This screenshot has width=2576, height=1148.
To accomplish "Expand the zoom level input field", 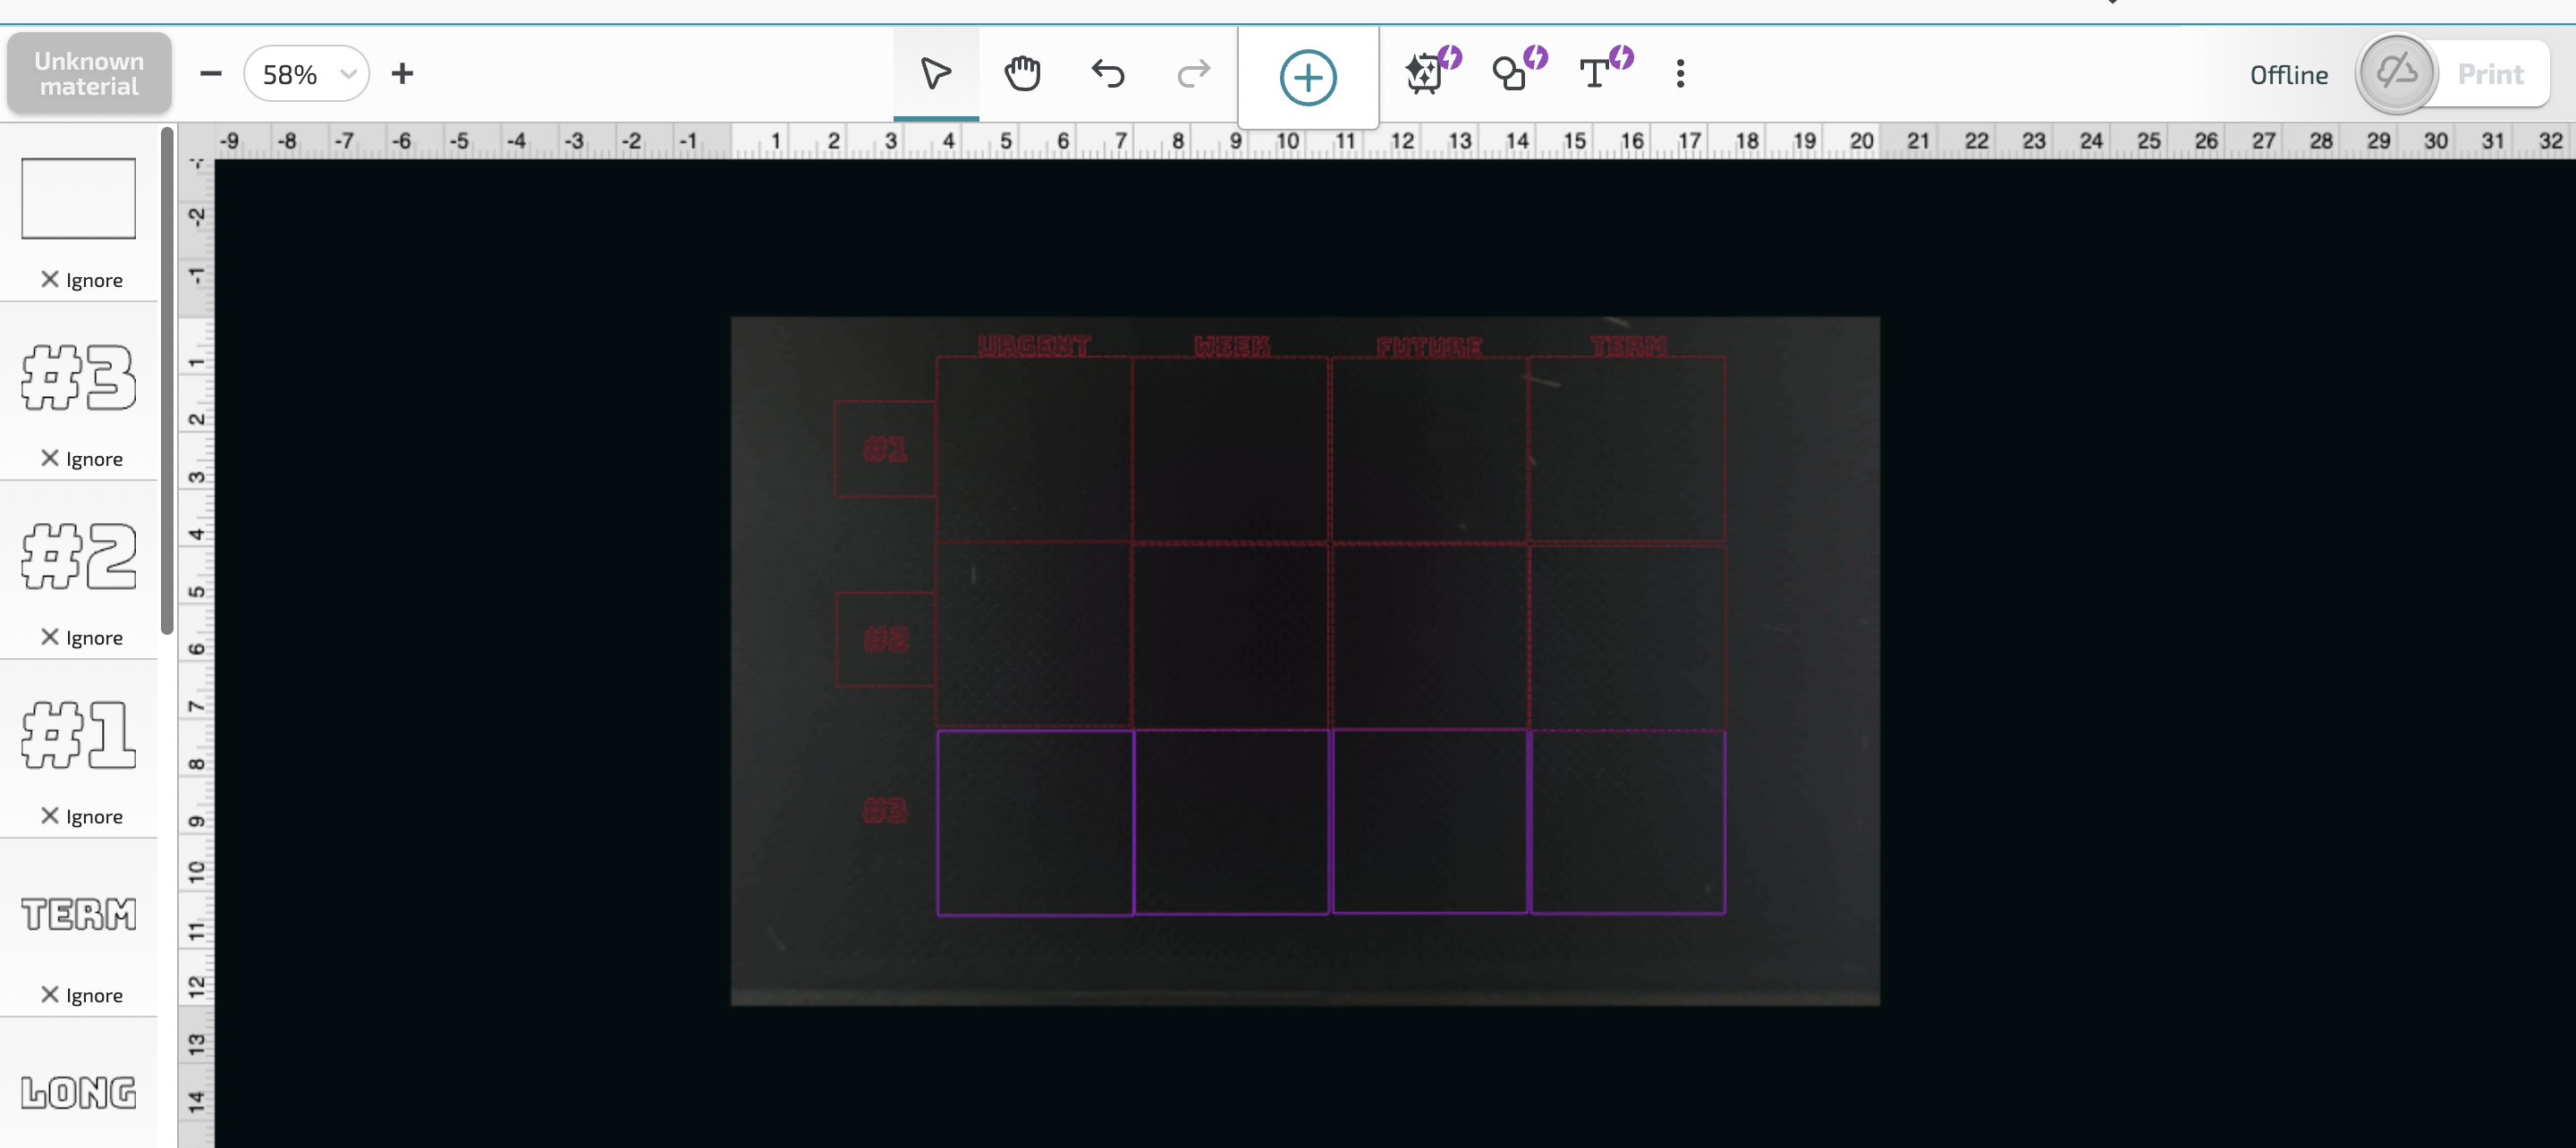I will click(347, 74).
